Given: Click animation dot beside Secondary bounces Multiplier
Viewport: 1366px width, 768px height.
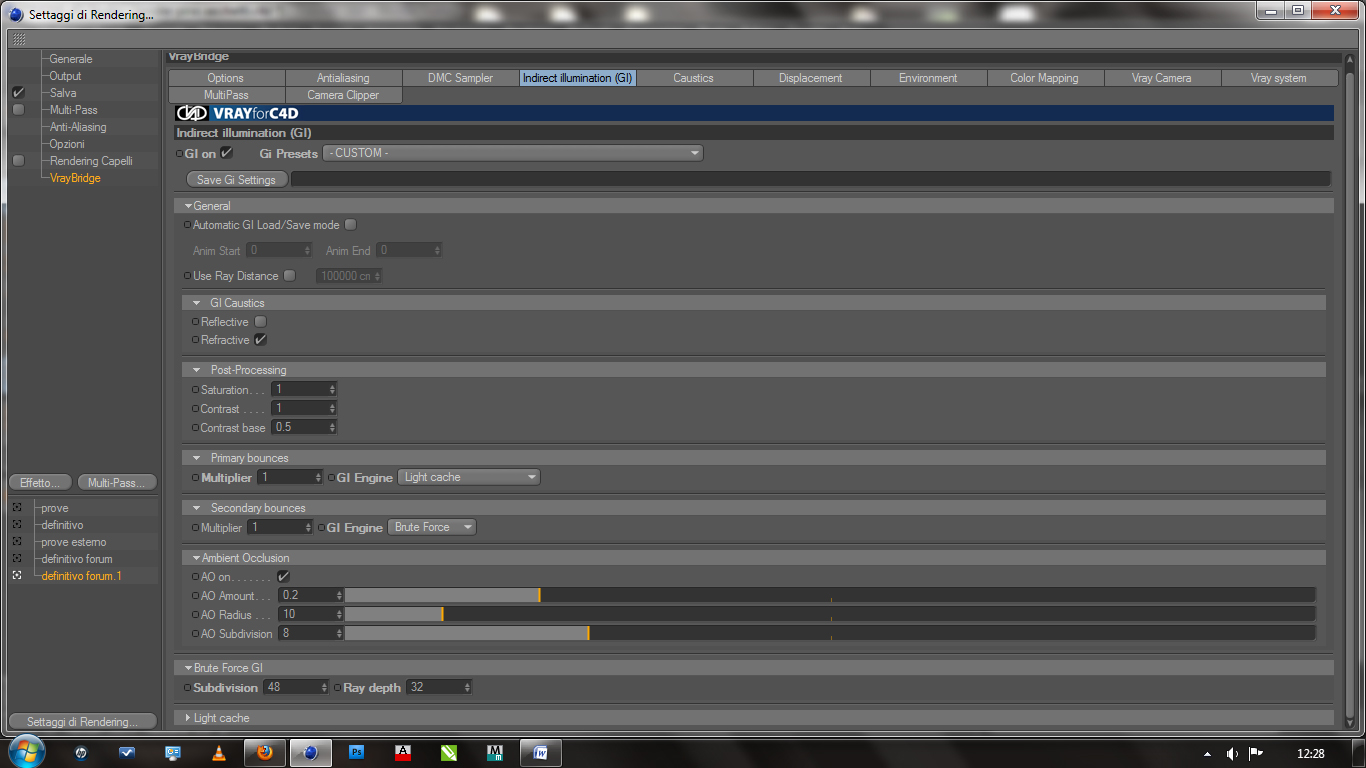Looking at the screenshot, I should click(x=196, y=528).
